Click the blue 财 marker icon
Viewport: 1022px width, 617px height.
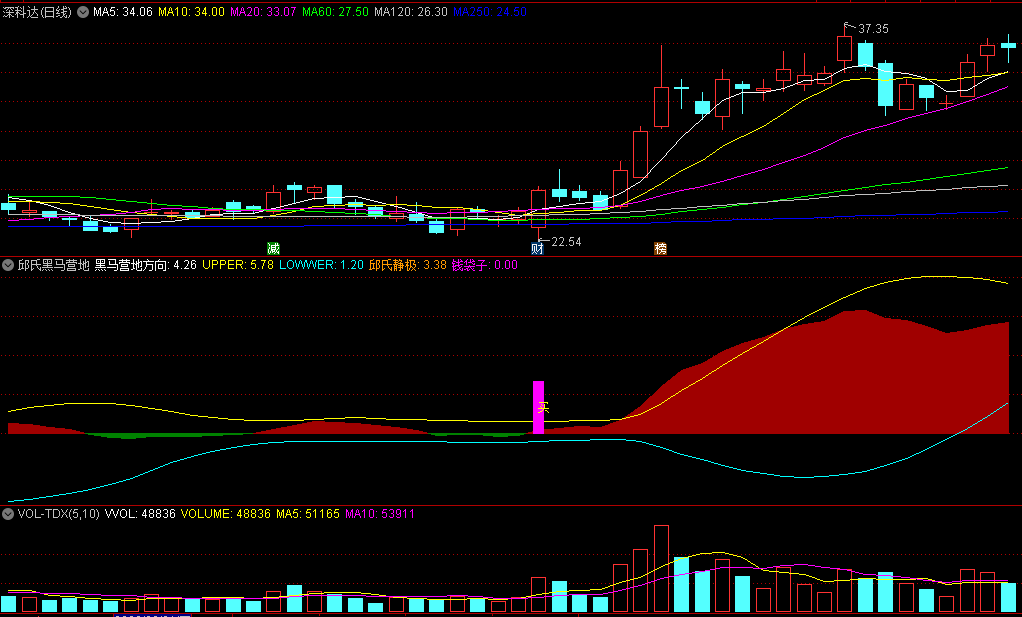pos(537,248)
